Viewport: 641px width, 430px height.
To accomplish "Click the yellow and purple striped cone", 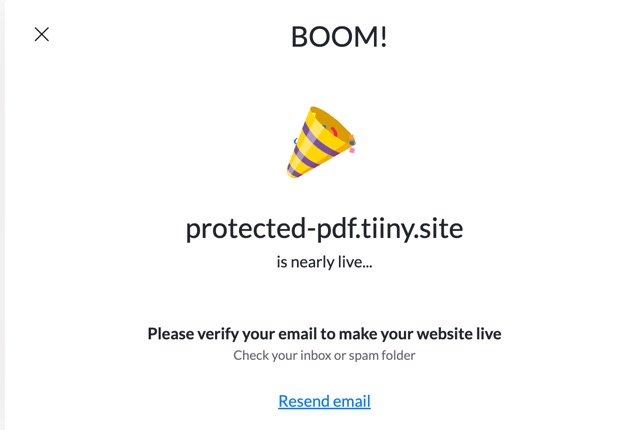I will click(x=318, y=145).
